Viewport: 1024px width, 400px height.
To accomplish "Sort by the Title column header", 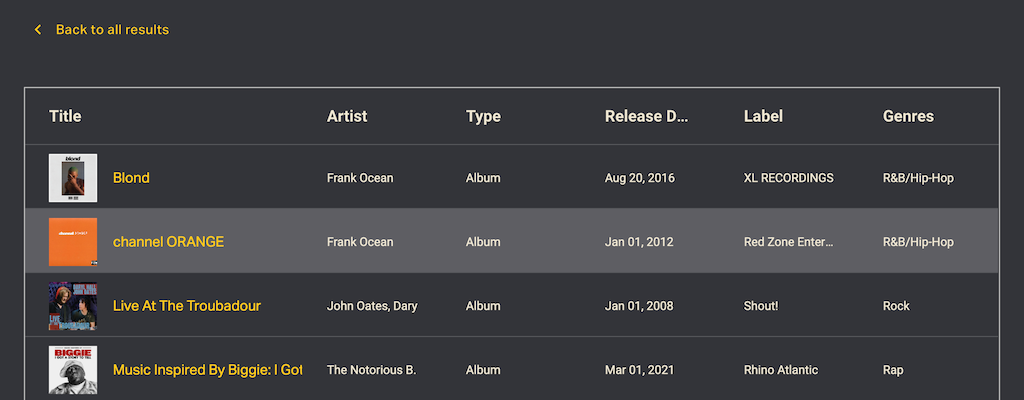I will (65, 116).
